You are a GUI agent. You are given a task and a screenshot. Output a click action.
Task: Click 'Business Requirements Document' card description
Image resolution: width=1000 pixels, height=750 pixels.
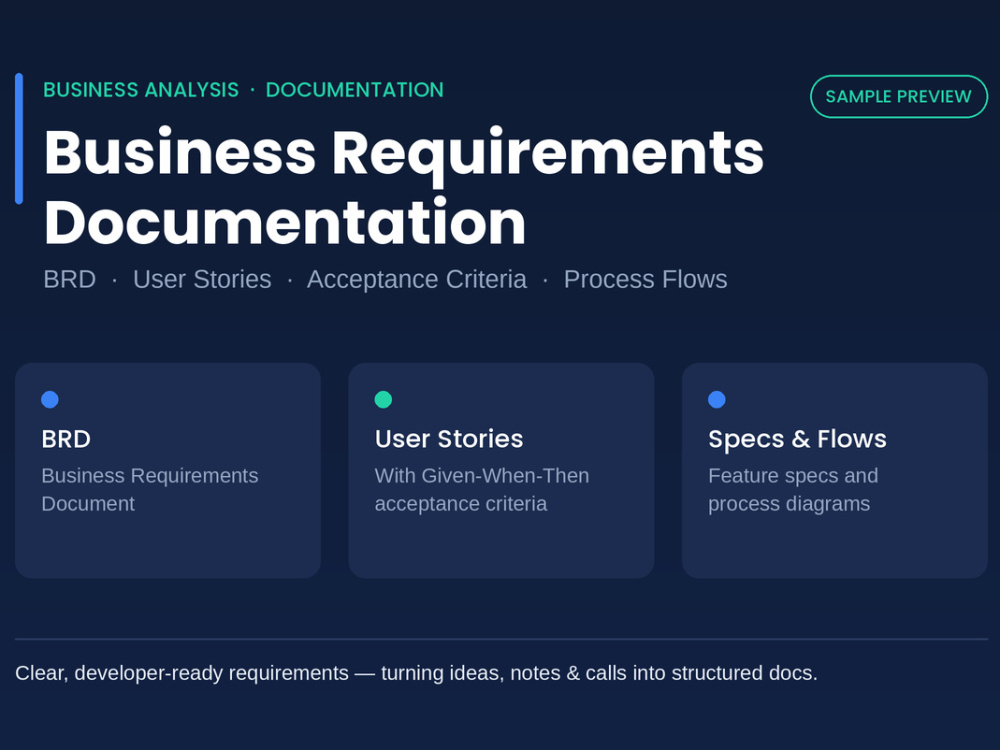150,490
